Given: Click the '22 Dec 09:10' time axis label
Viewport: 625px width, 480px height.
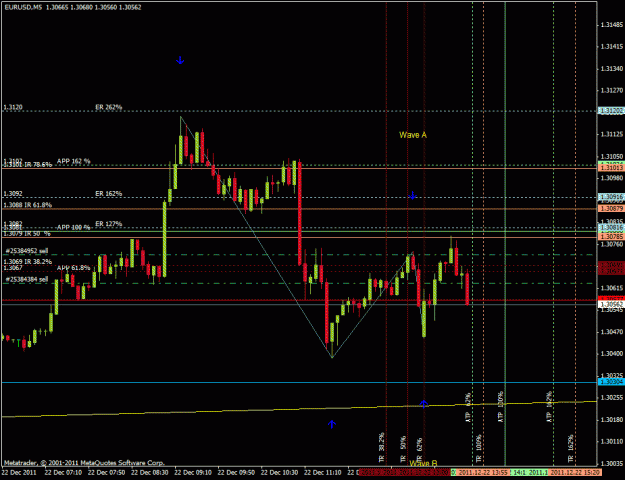Looking at the screenshot, I should coord(193,472).
